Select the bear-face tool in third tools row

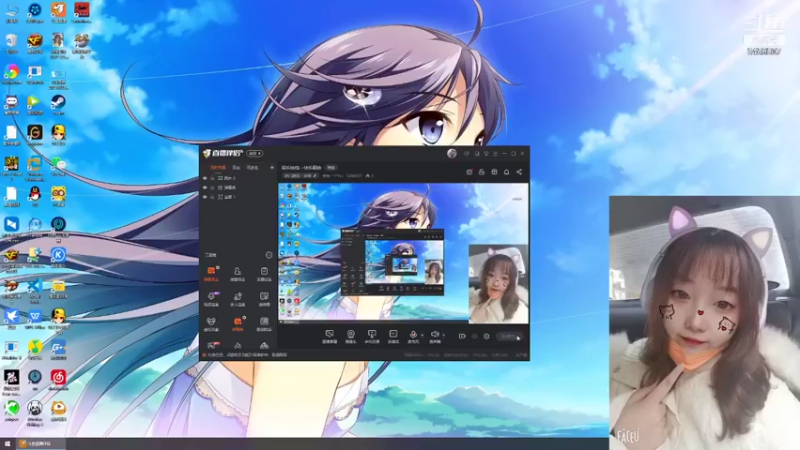pyautogui.click(x=211, y=324)
